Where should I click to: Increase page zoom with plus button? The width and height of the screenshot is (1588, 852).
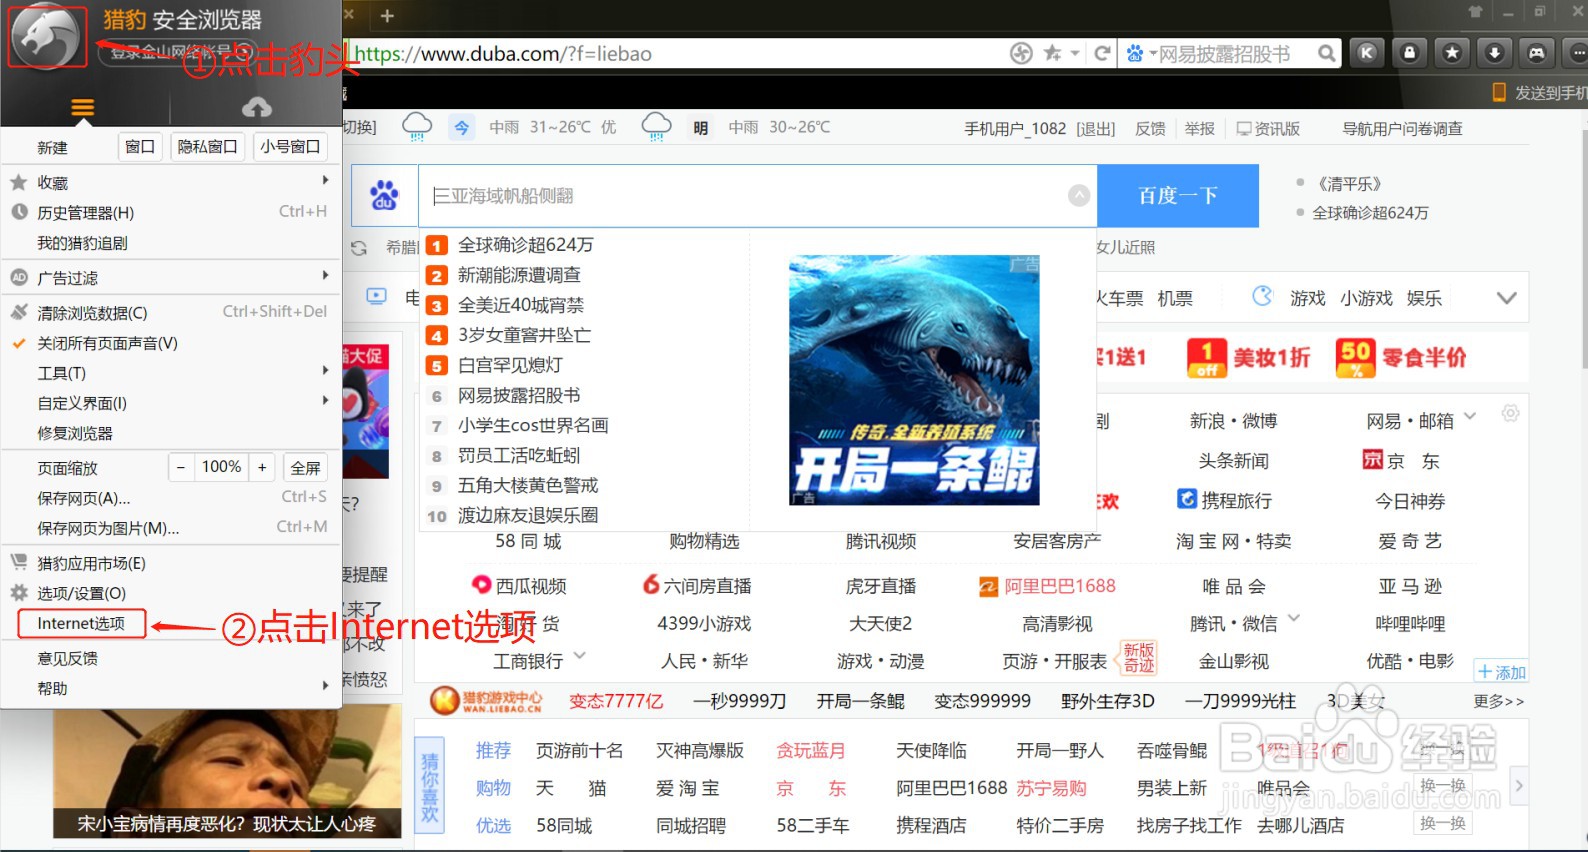pos(262,467)
